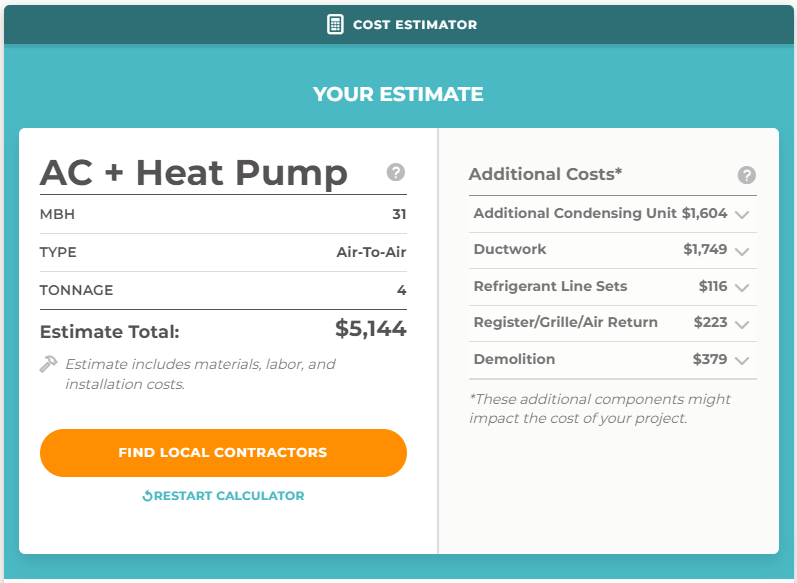The image size is (797, 583).
Task: Open help icon next to Additional Costs
Action: [746, 175]
